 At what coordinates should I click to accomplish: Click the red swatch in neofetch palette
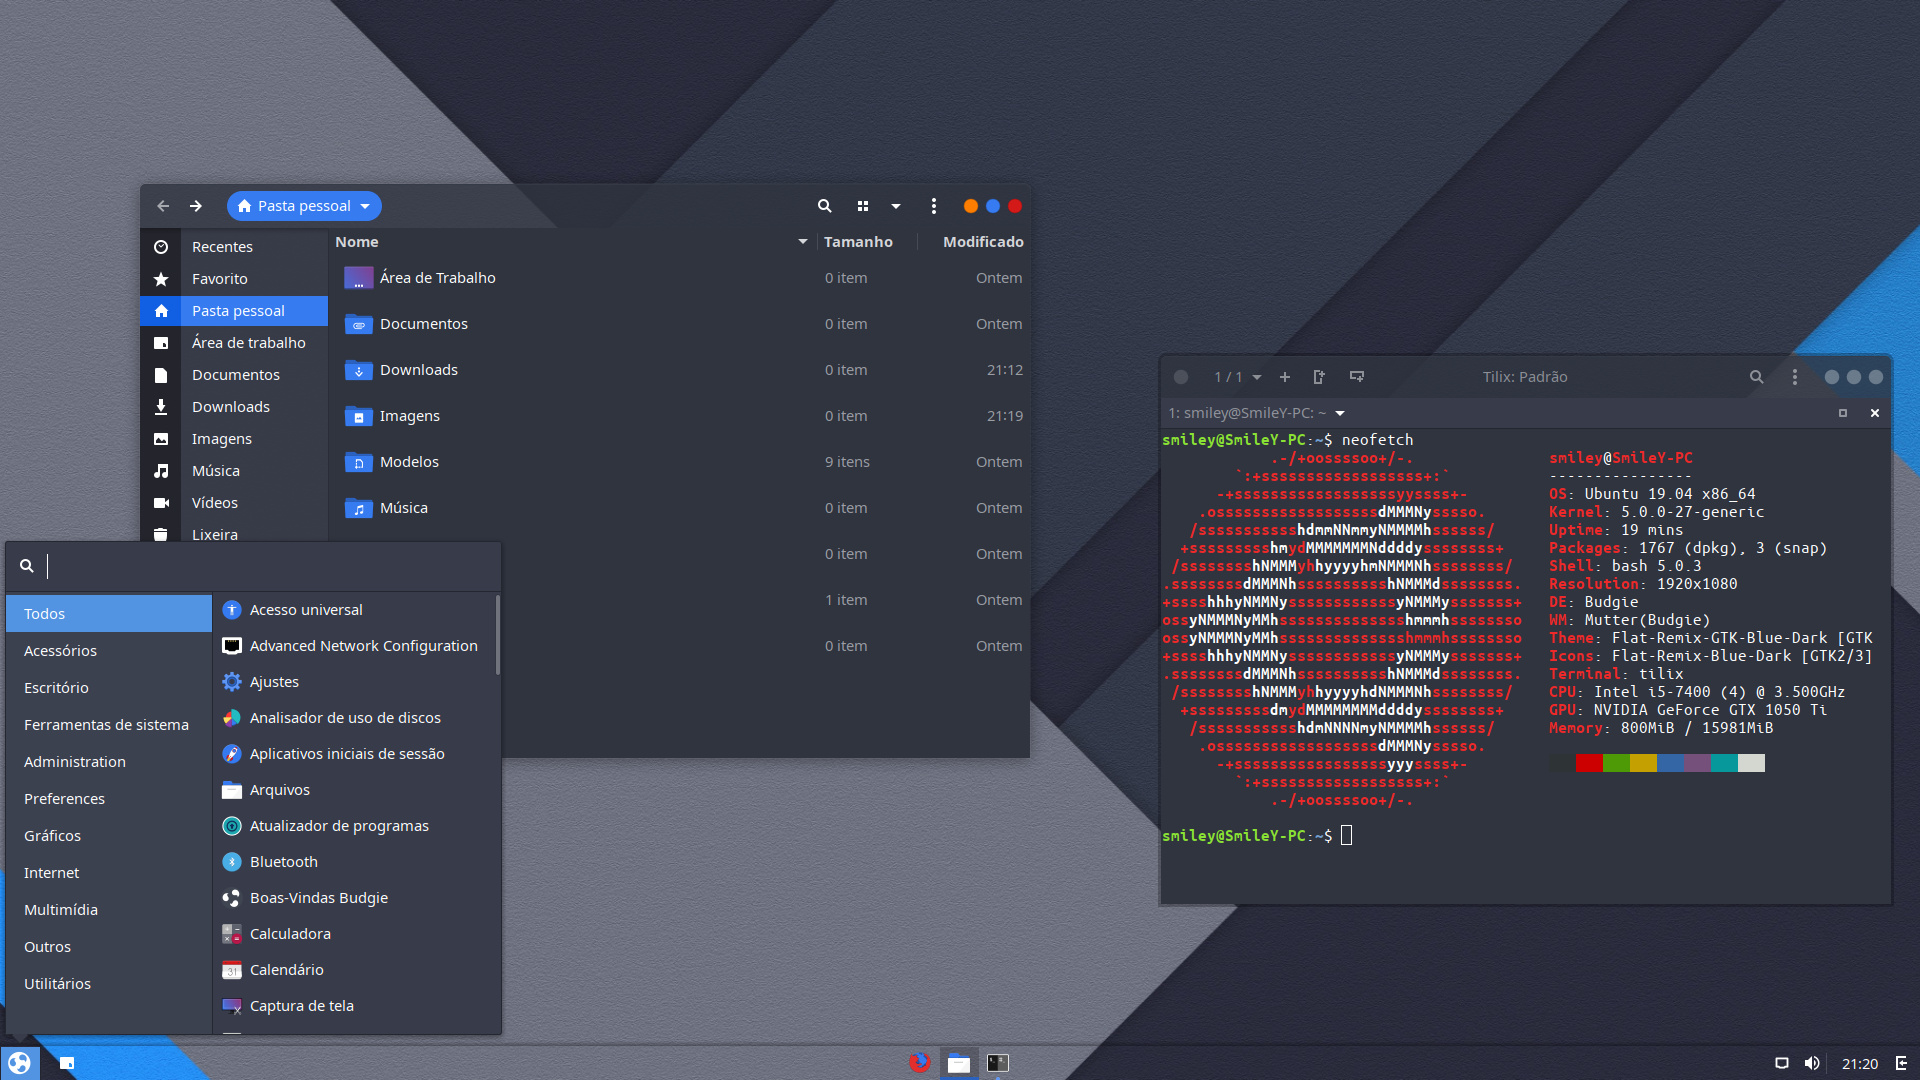[x=1588, y=763]
